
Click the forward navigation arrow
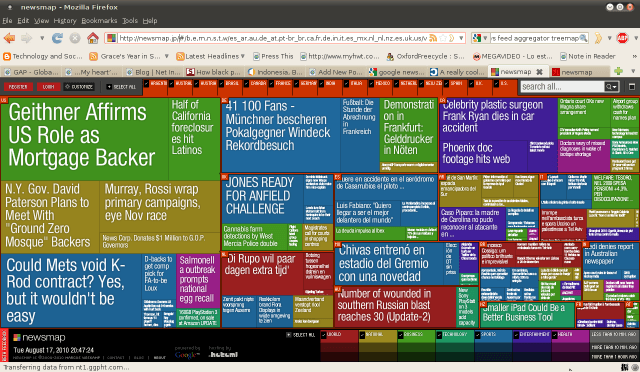pos(27,38)
